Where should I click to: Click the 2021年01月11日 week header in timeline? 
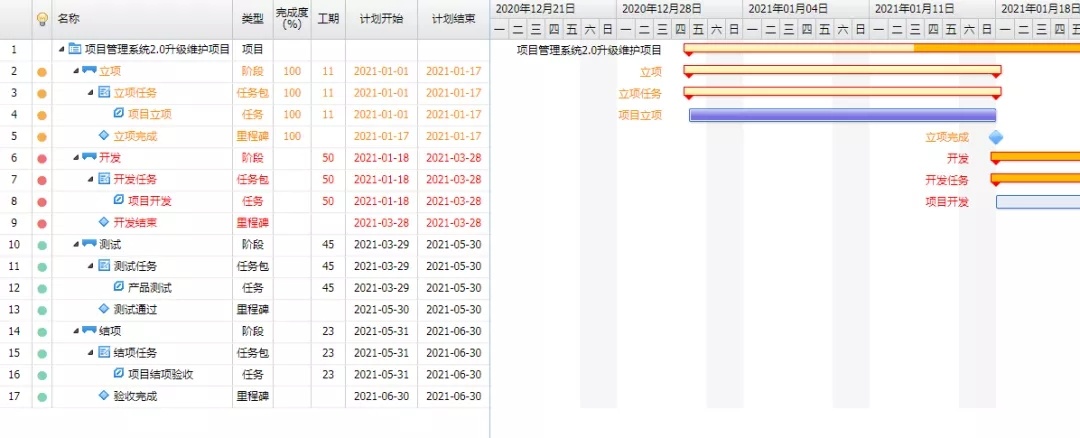(931, 9)
